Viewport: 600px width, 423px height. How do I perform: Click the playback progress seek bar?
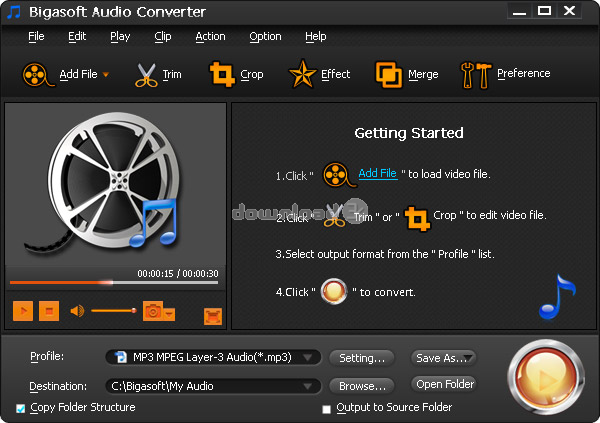(114, 283)
